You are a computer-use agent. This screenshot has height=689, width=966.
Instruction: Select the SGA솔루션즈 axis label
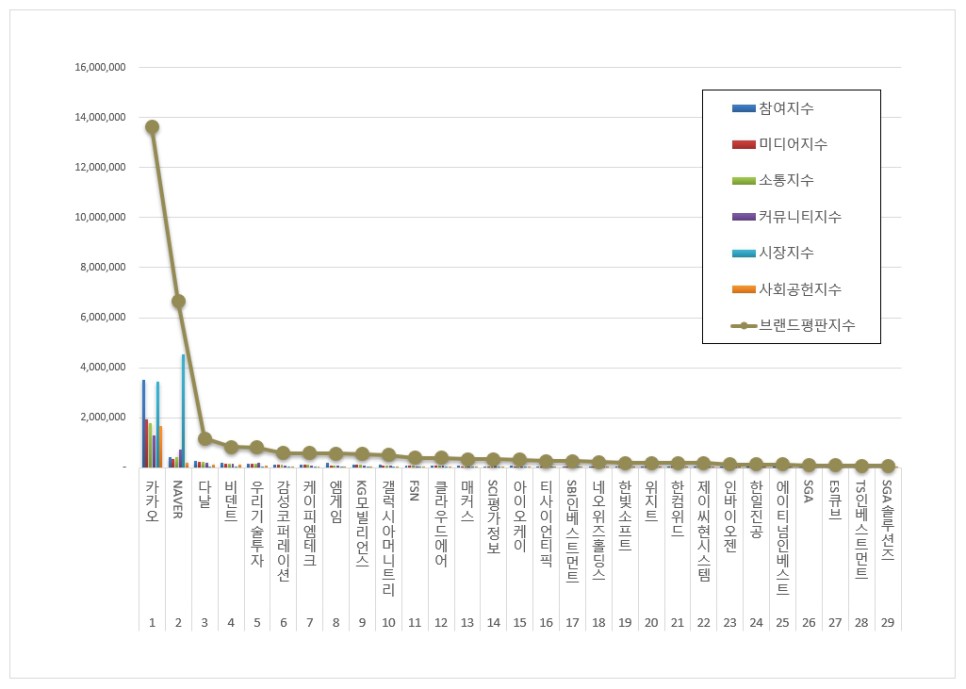887,521
